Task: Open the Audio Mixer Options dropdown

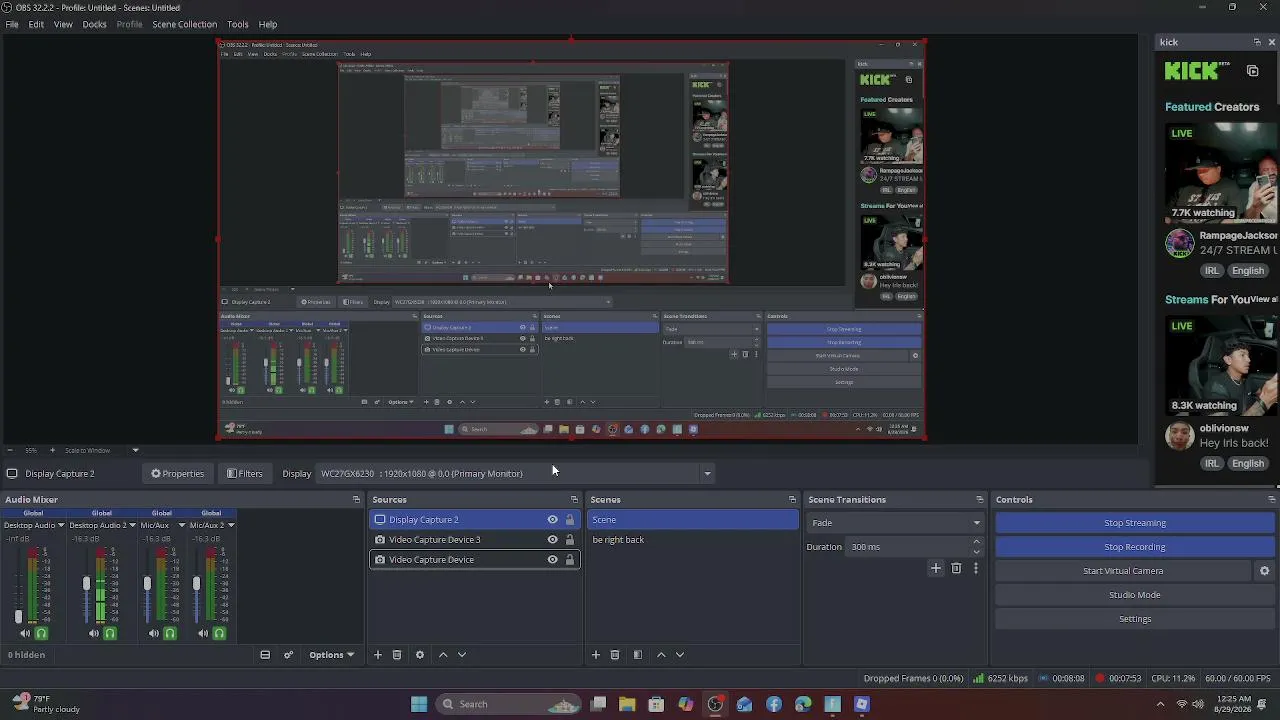Action: (331, 655)
